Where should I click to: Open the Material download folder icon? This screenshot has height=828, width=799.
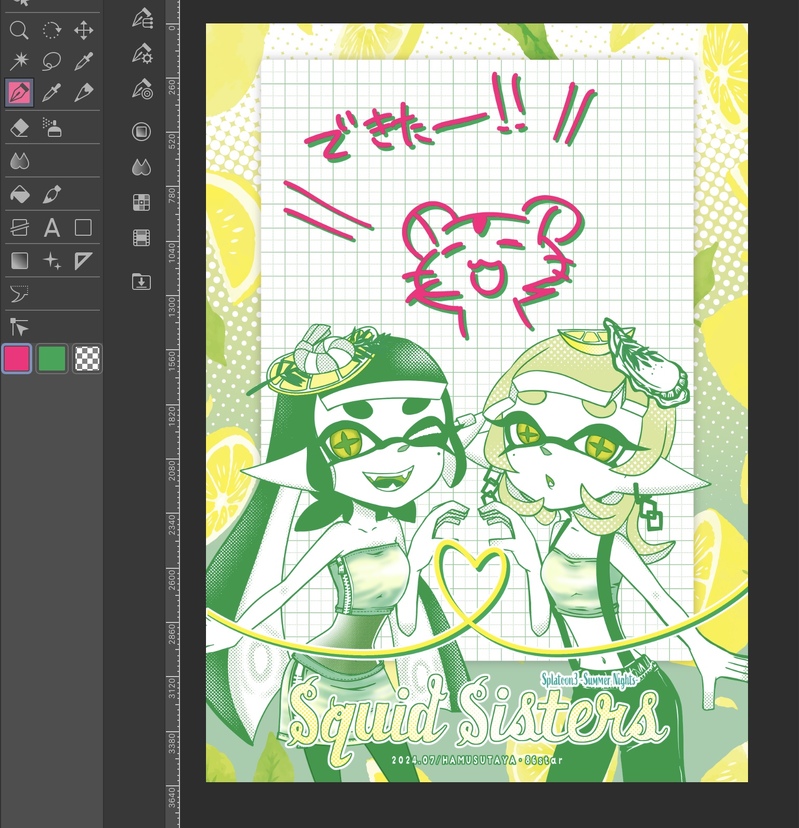[x=141, y=281]
